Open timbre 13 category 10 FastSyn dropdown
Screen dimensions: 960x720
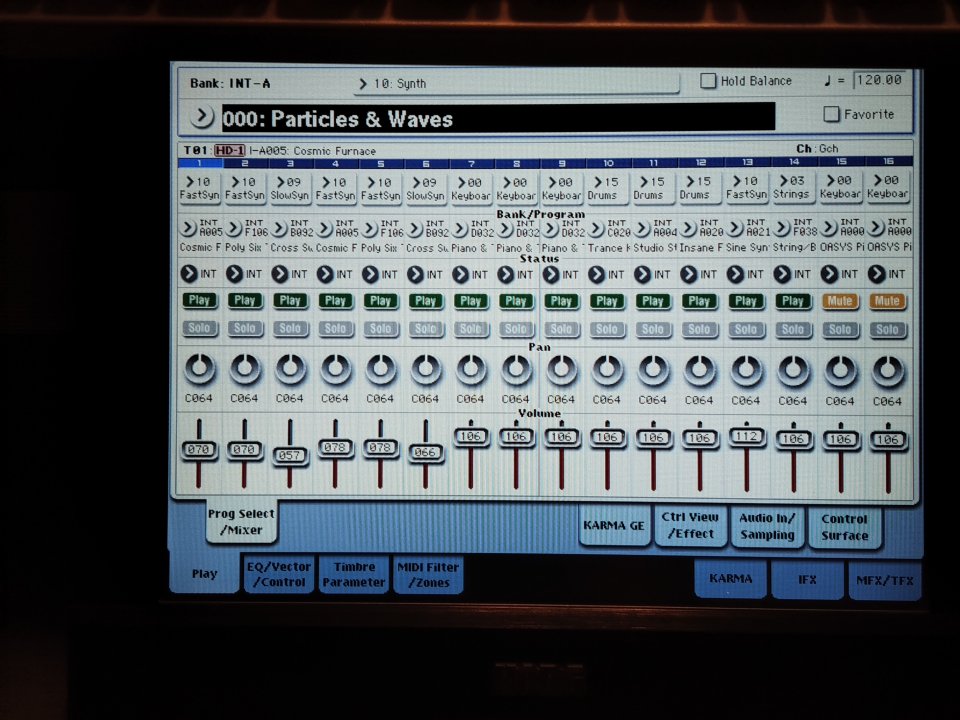pyautogui.click(x=746, y=187)
